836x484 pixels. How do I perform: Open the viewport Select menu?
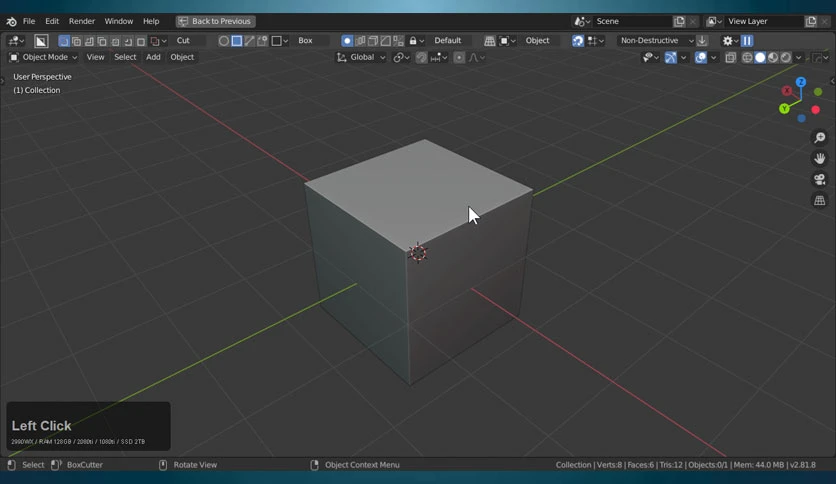click(125, 57)
